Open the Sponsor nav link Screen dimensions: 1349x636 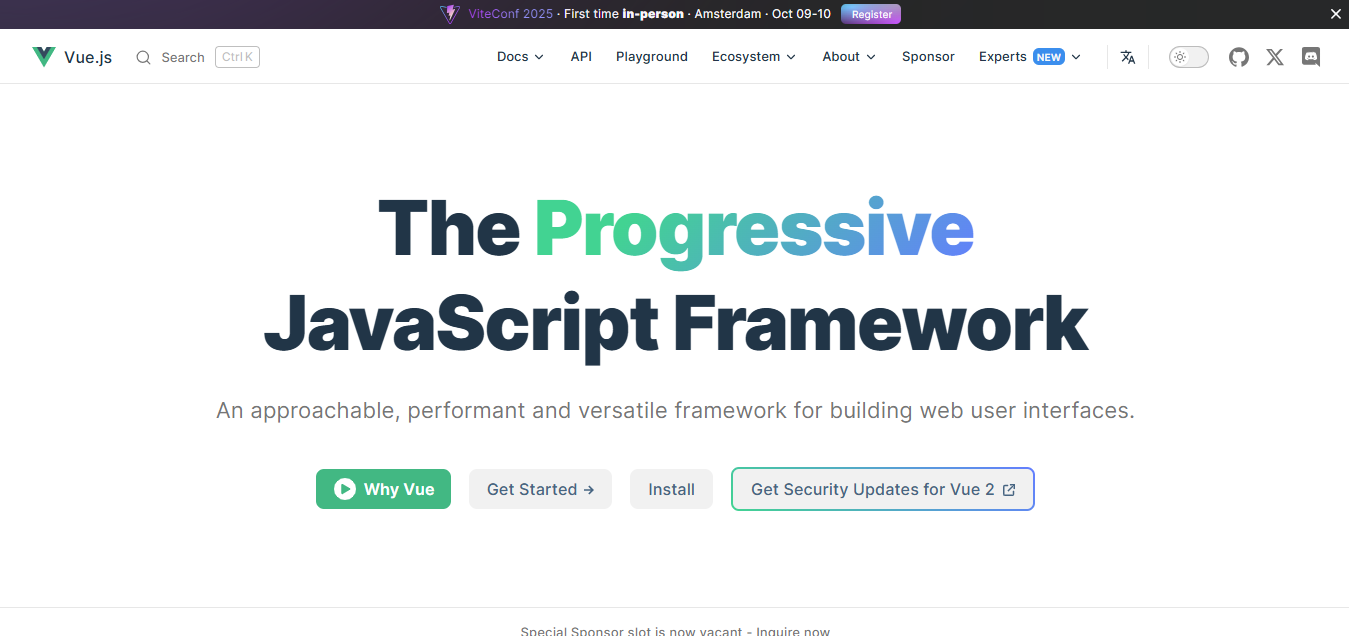click(928, 57)
